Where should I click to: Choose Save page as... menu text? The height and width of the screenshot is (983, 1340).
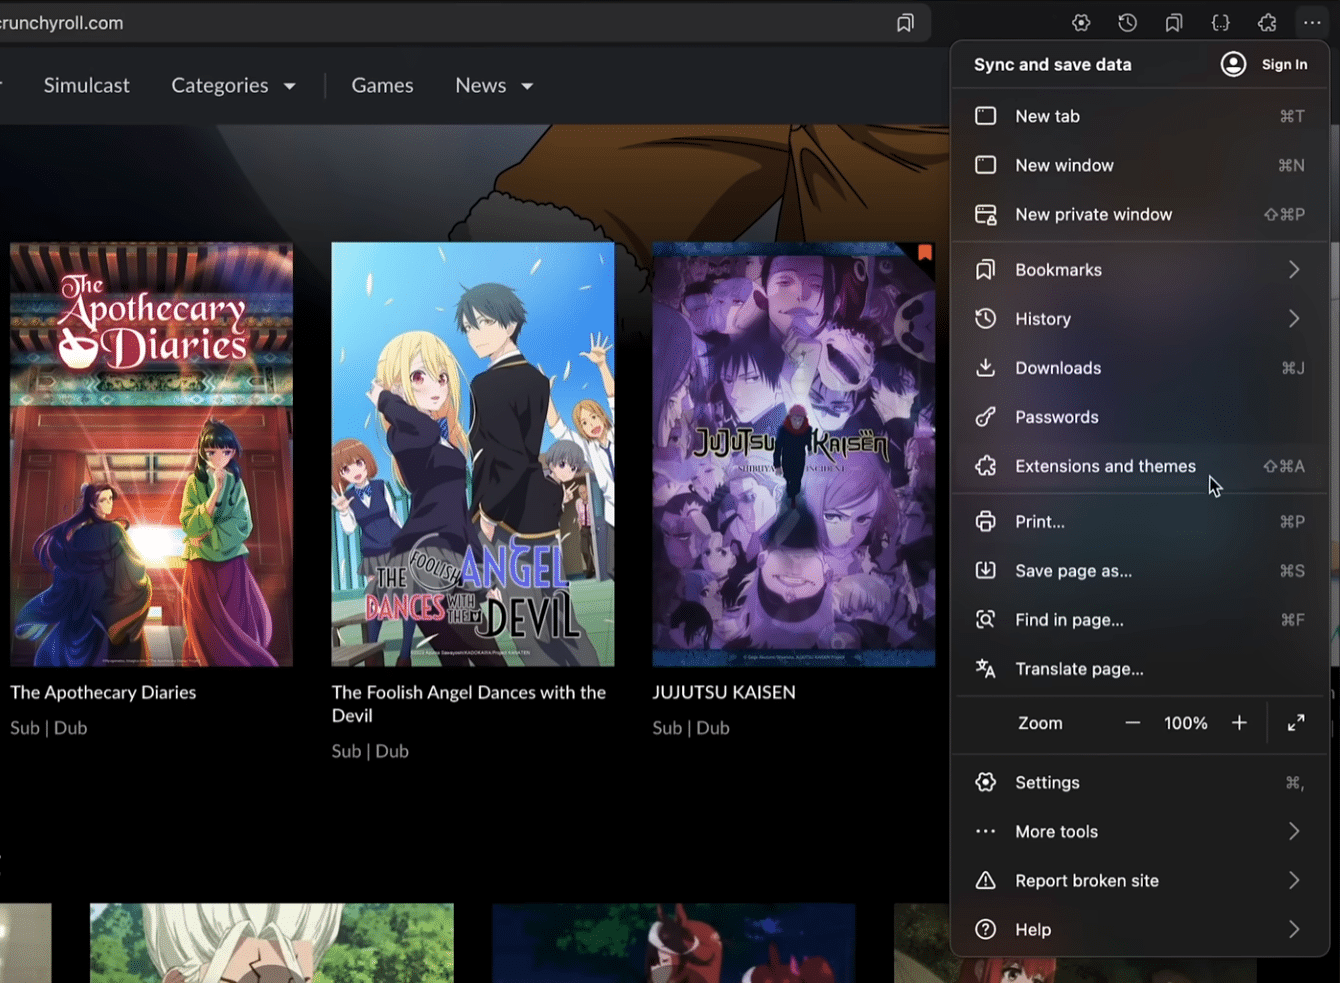click(1073, 571)
